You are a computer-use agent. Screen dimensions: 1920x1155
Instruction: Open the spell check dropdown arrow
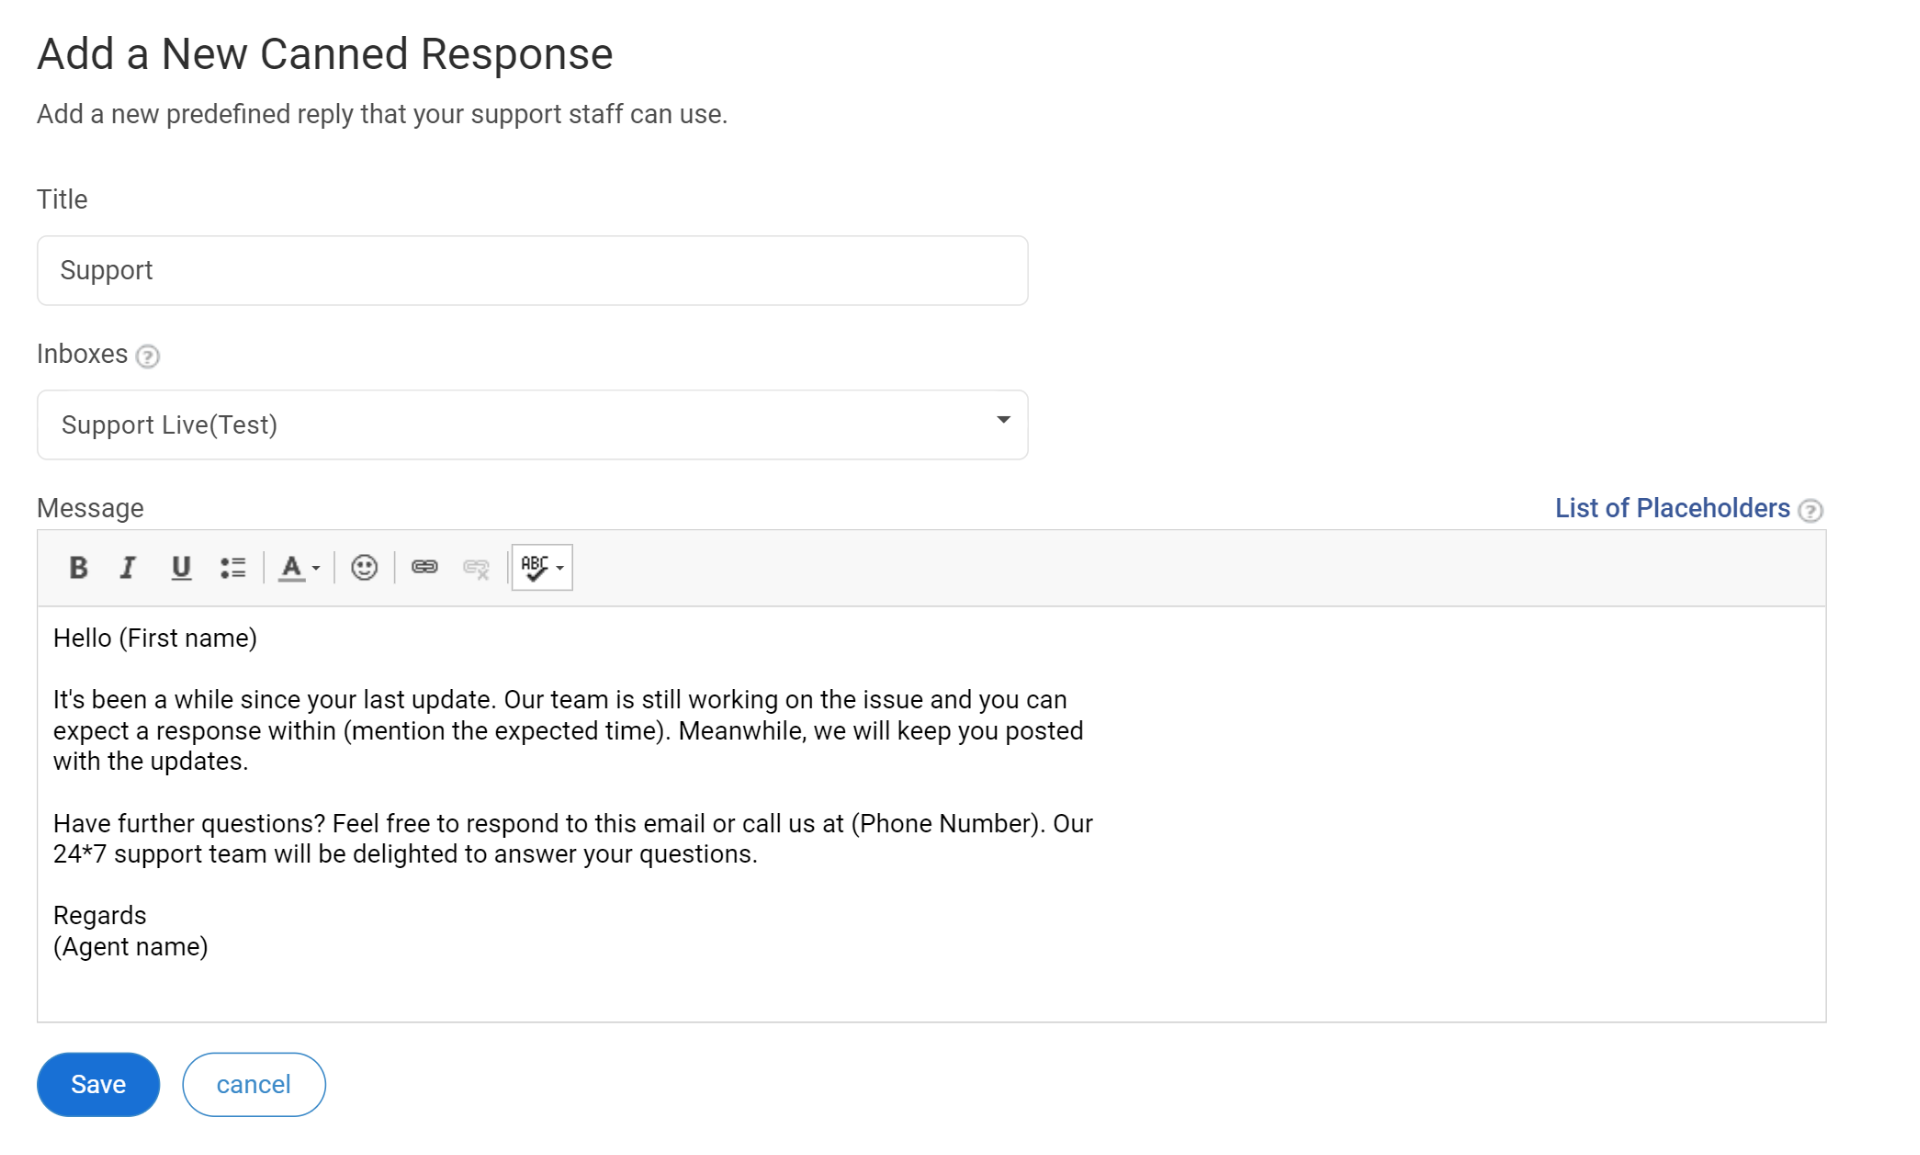(x=560, y=568)
